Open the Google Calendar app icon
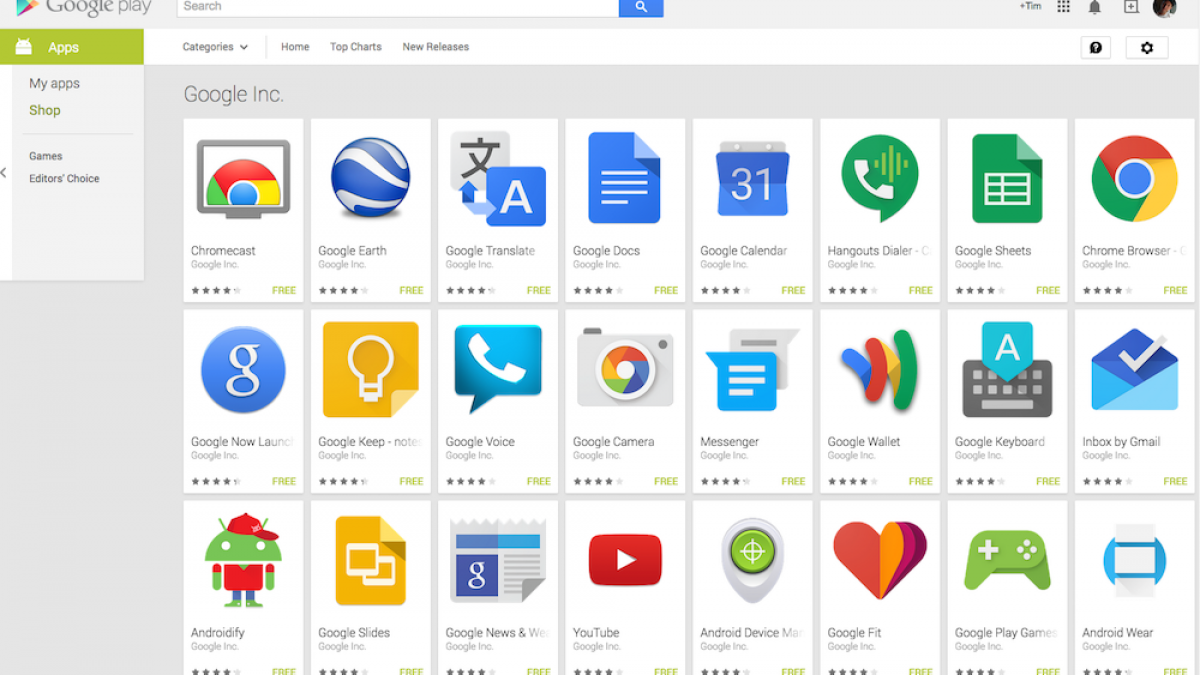Screen dimensions: 1200x675 752,178
